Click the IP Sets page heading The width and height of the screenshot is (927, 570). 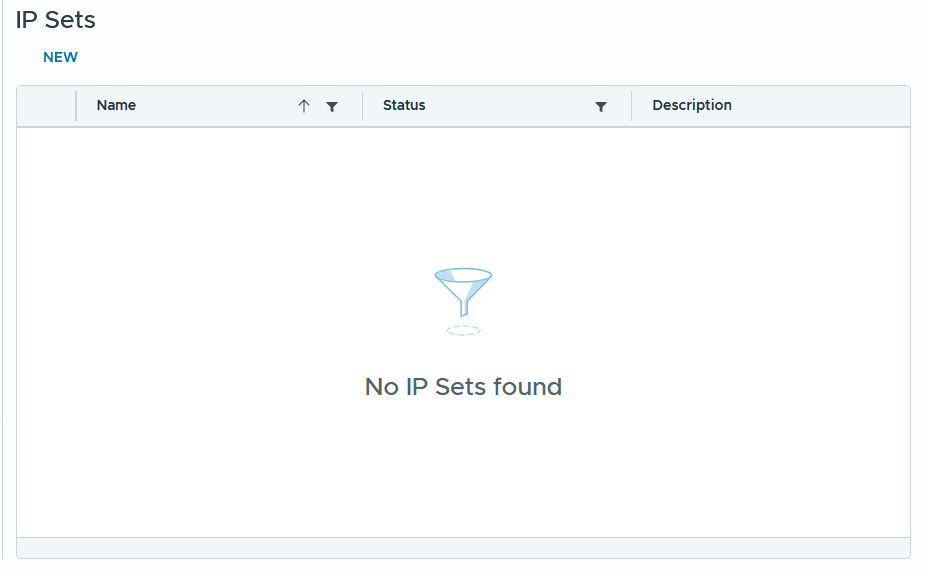pyautogui.click(x=56, y=20)
